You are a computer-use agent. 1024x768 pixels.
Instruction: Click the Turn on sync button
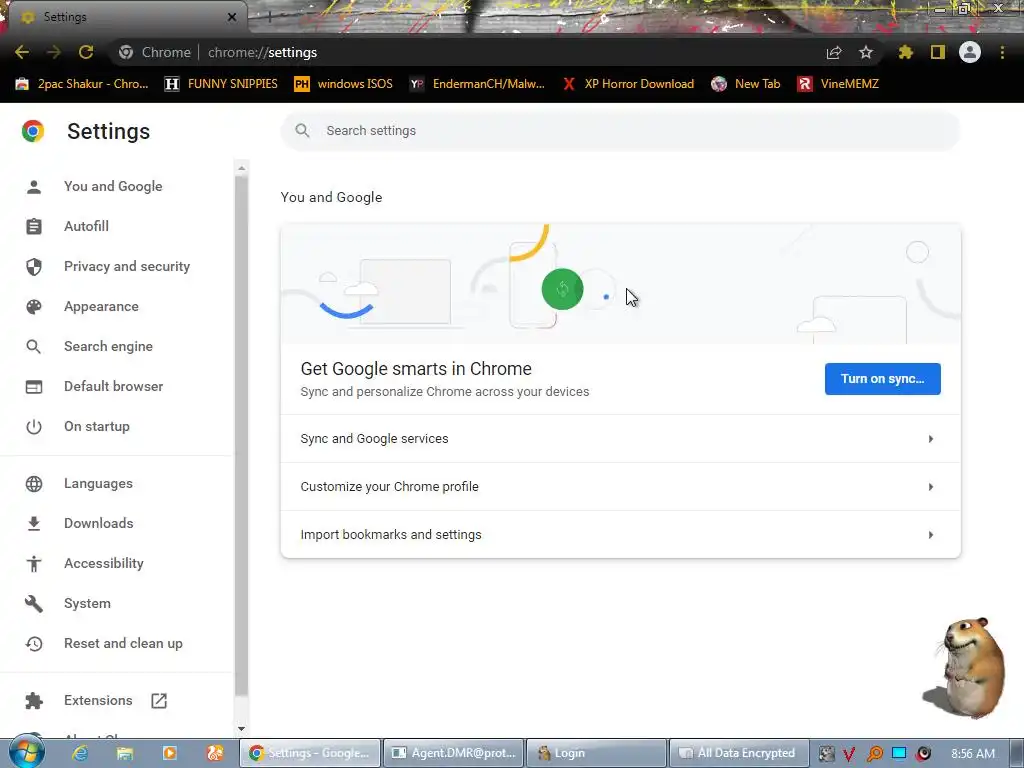(882, 379)
